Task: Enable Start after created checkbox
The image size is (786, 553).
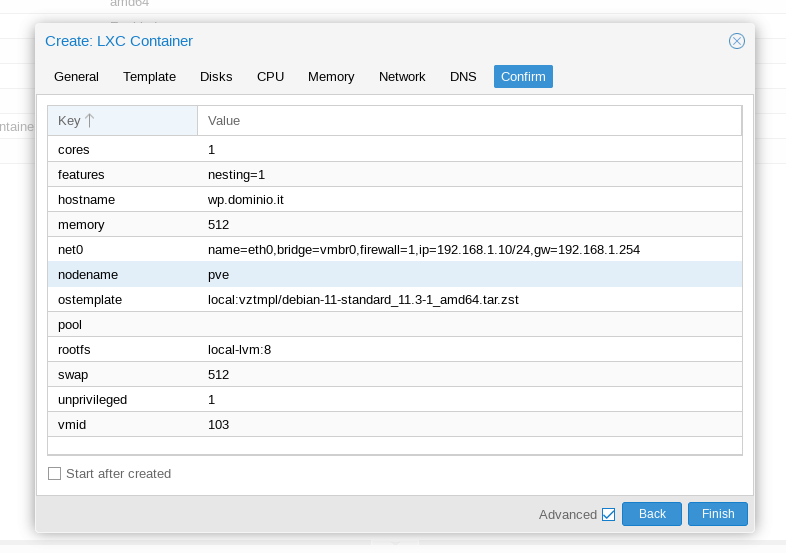Action: coord(54,474)
